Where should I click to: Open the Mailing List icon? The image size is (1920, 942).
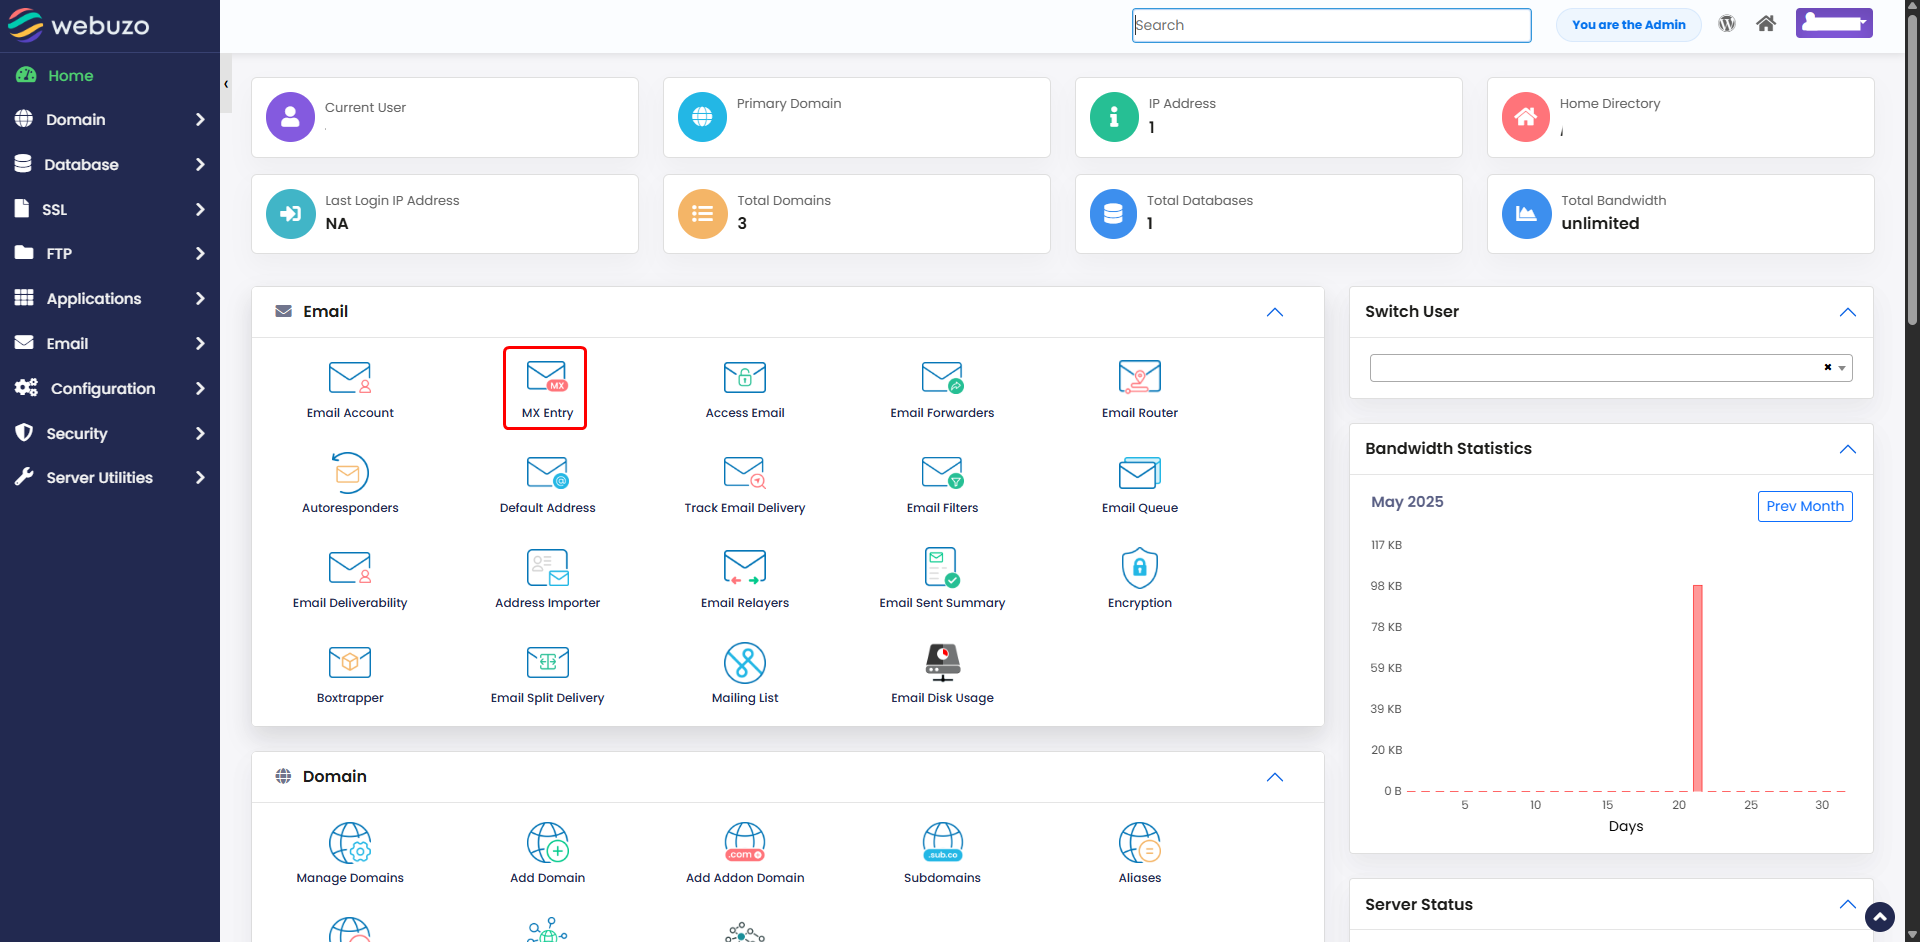point(745,674)
